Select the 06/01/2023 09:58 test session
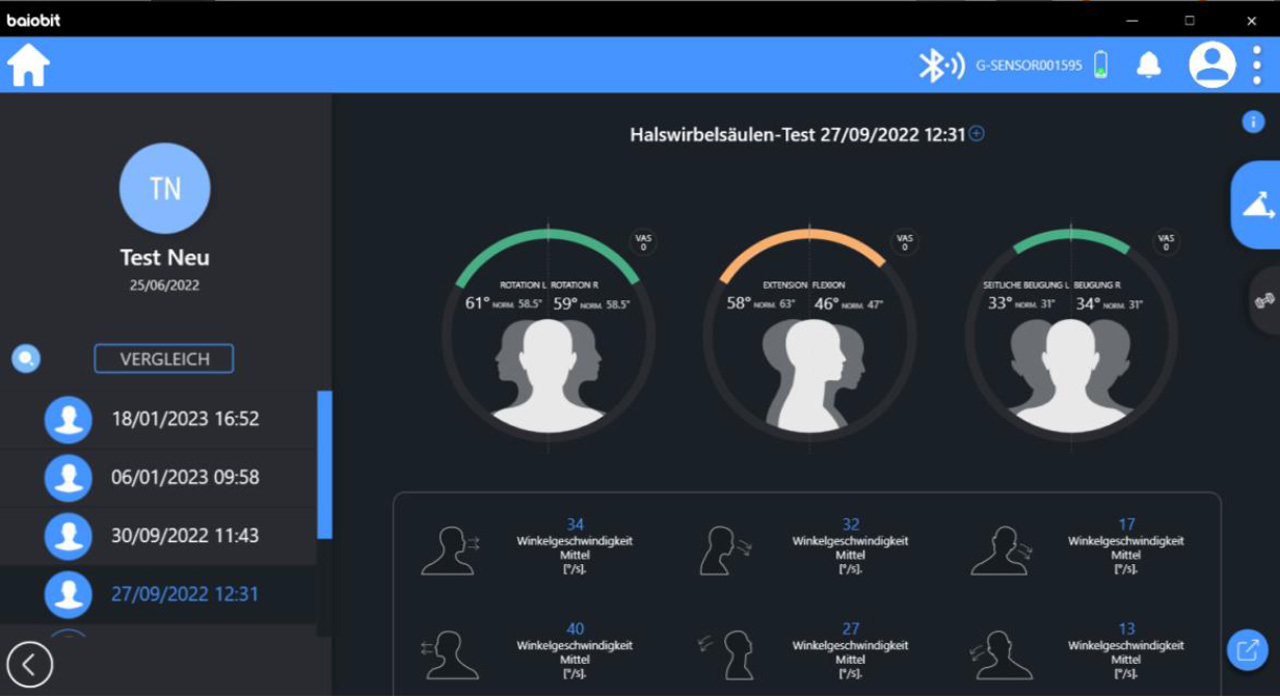Screen dimensions: 1280x697 [x=185, y=477]
